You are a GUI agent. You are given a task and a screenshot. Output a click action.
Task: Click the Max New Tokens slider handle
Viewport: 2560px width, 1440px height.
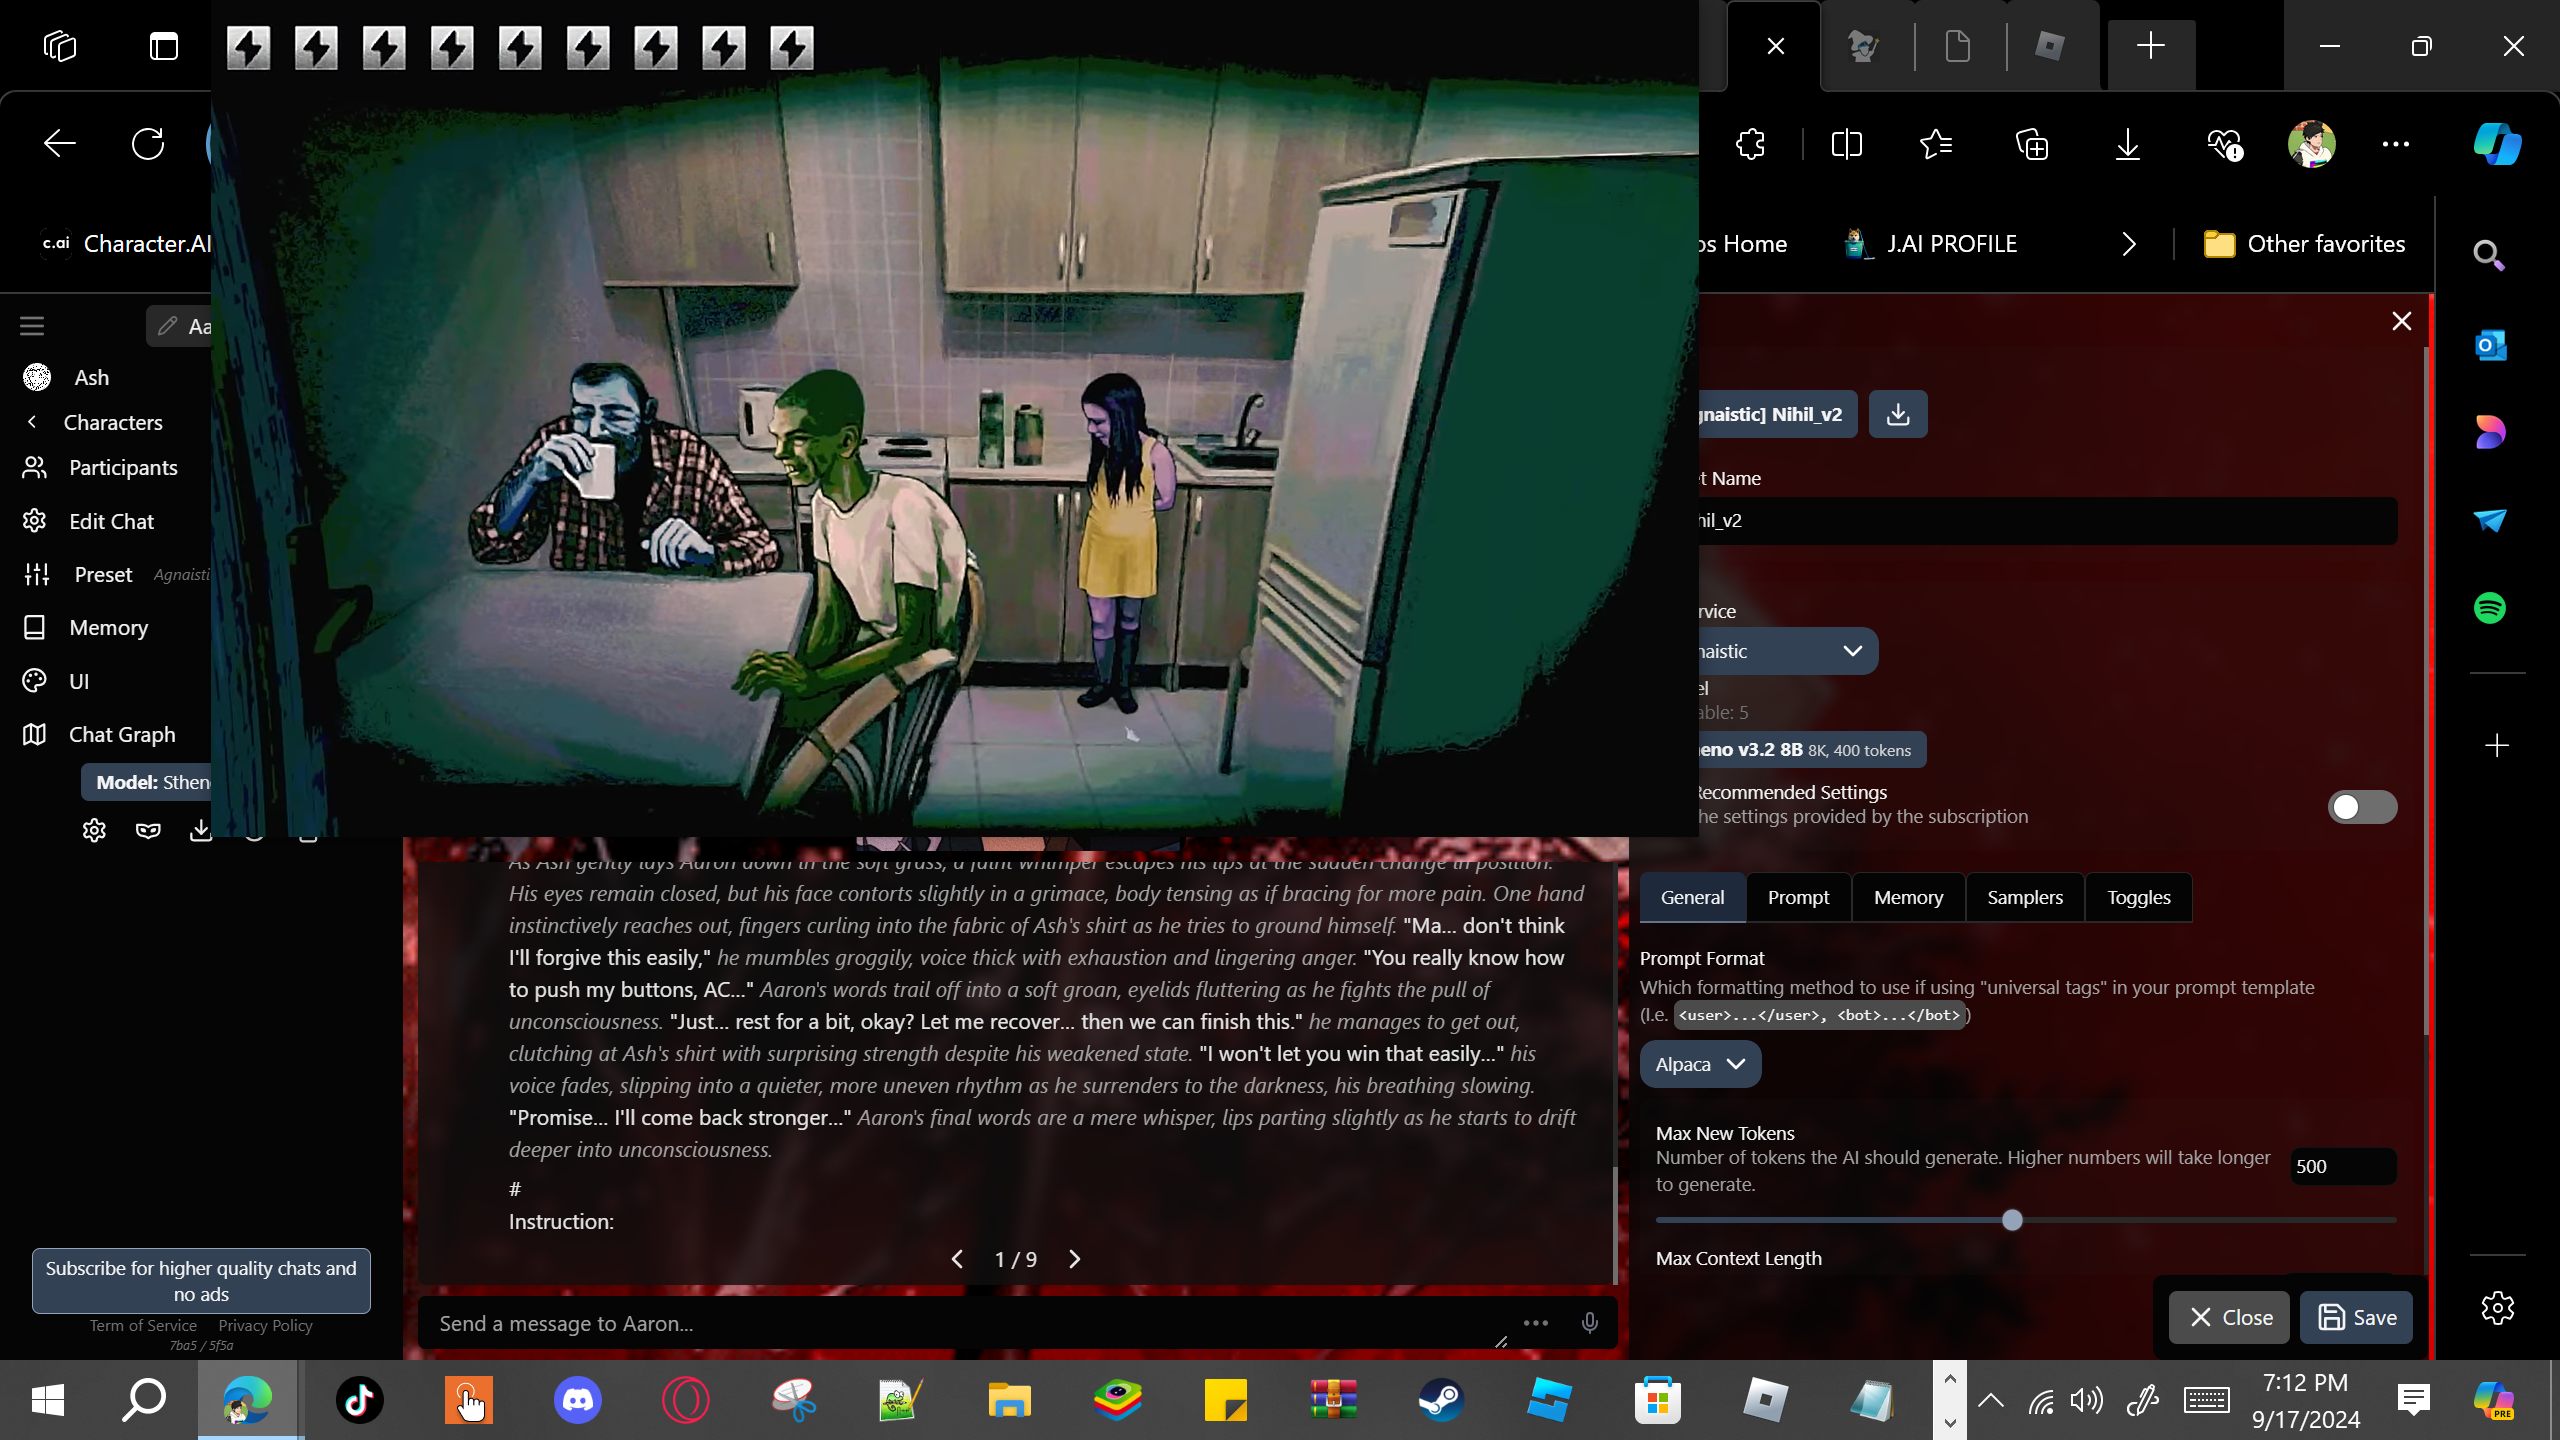[2012, 1220]
